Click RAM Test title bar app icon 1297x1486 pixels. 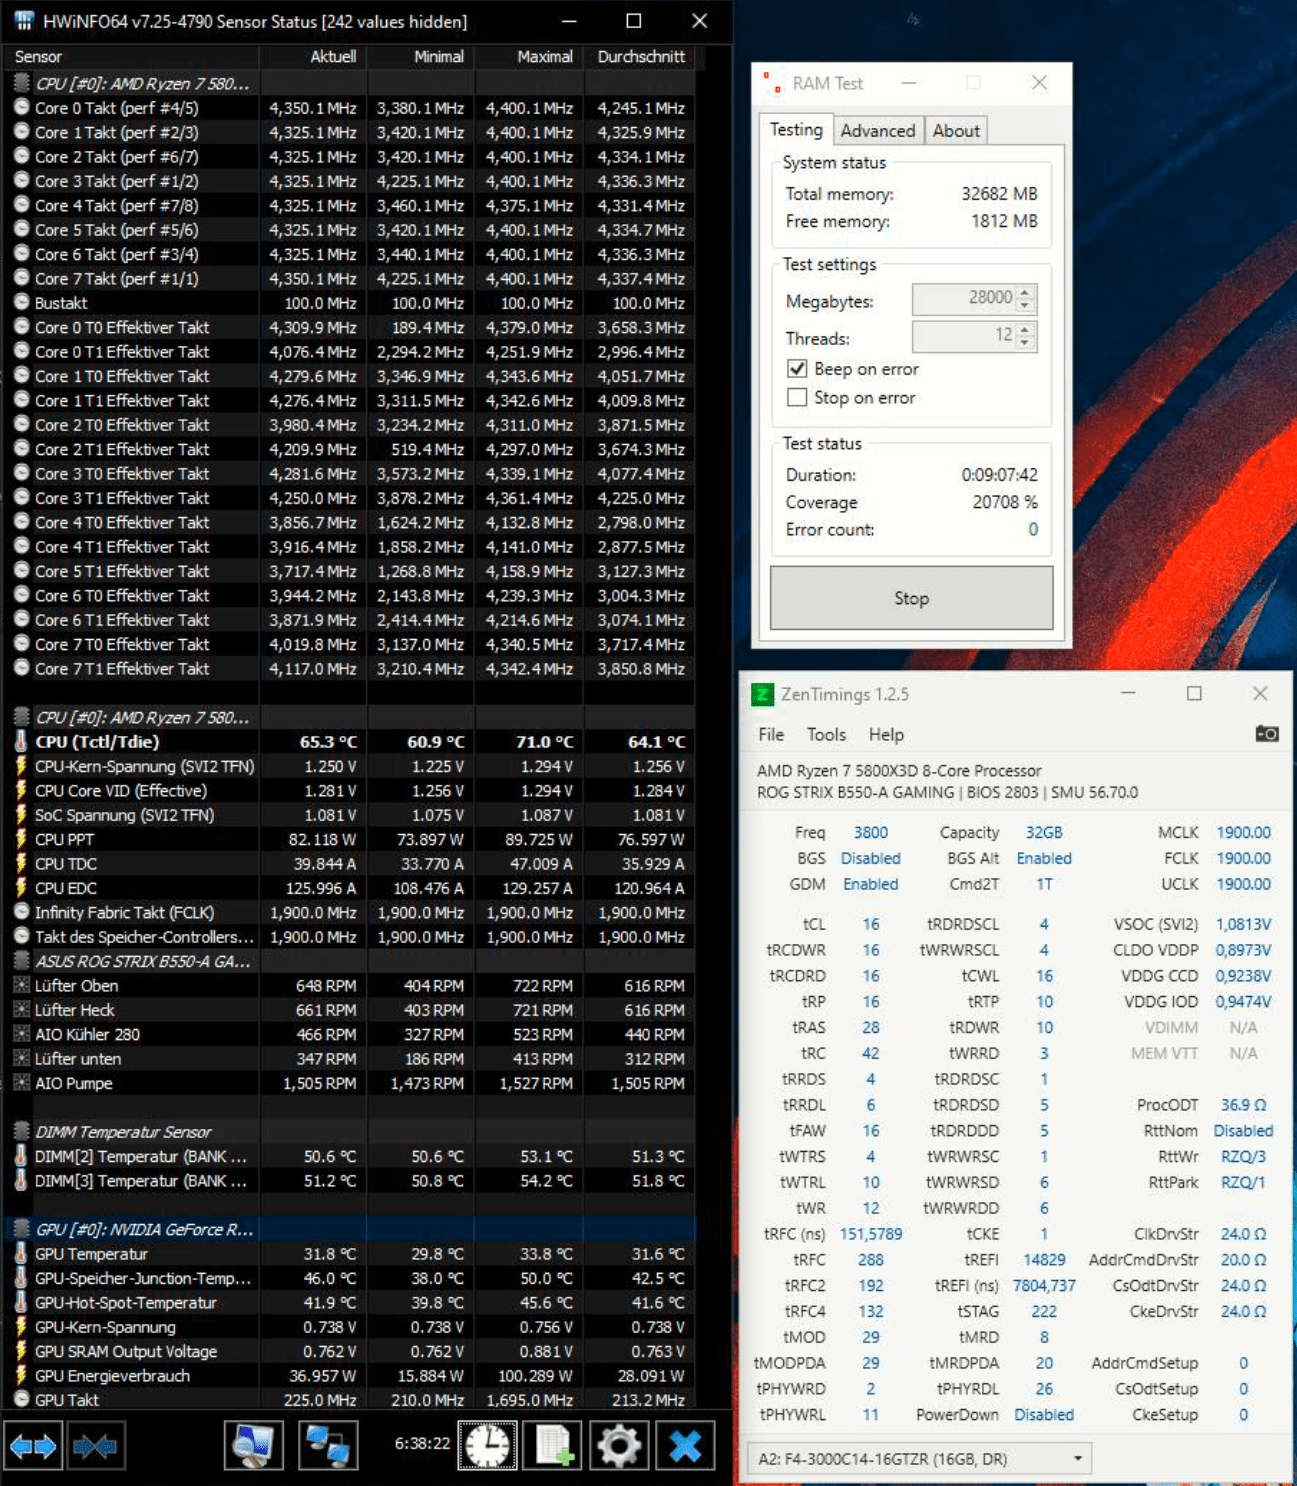coord(772,83)
